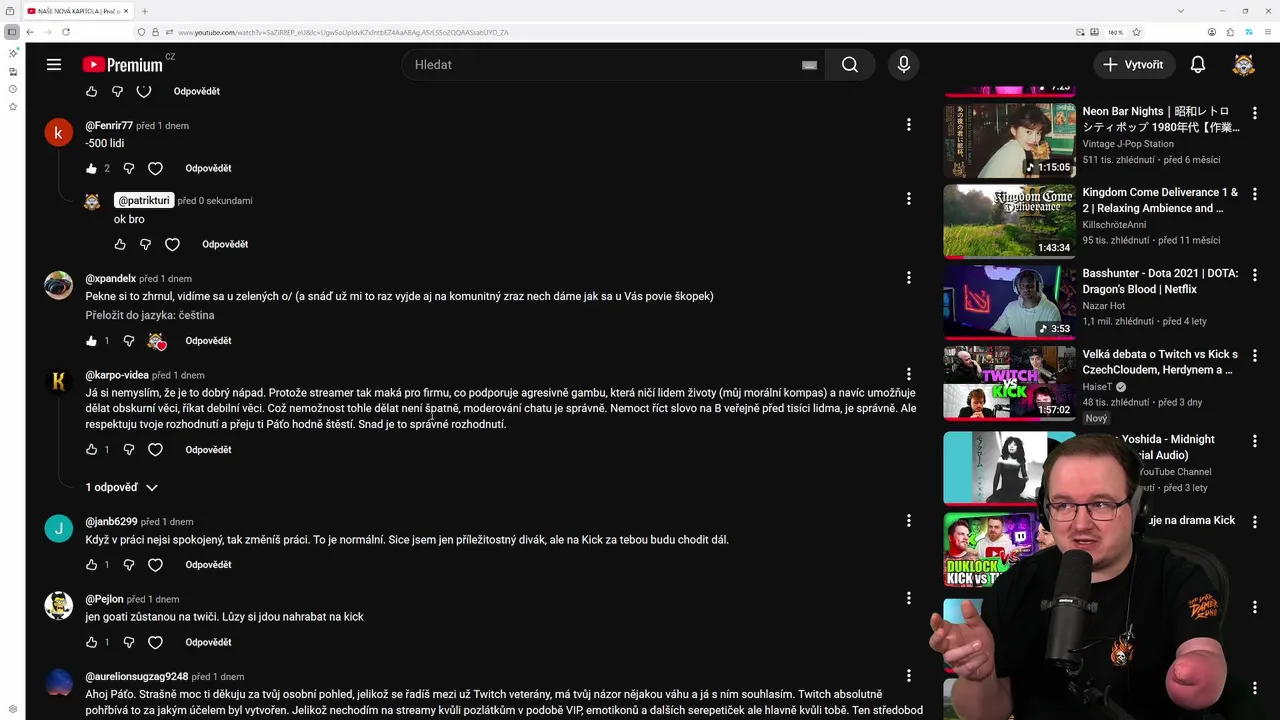Open Basshunter Dota 2021 video thumbnail
The image size is (1280, 720).
(x=1009, y=303)
